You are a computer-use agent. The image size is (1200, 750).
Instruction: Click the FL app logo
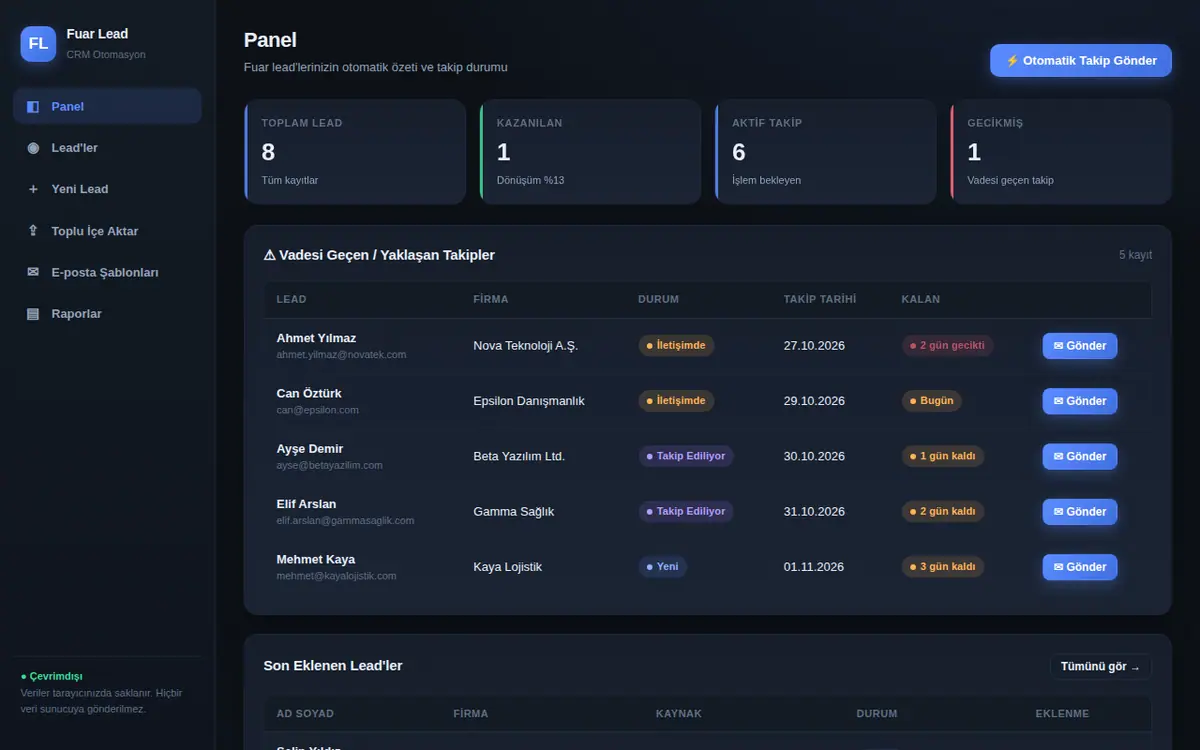[x=38, y=44]
